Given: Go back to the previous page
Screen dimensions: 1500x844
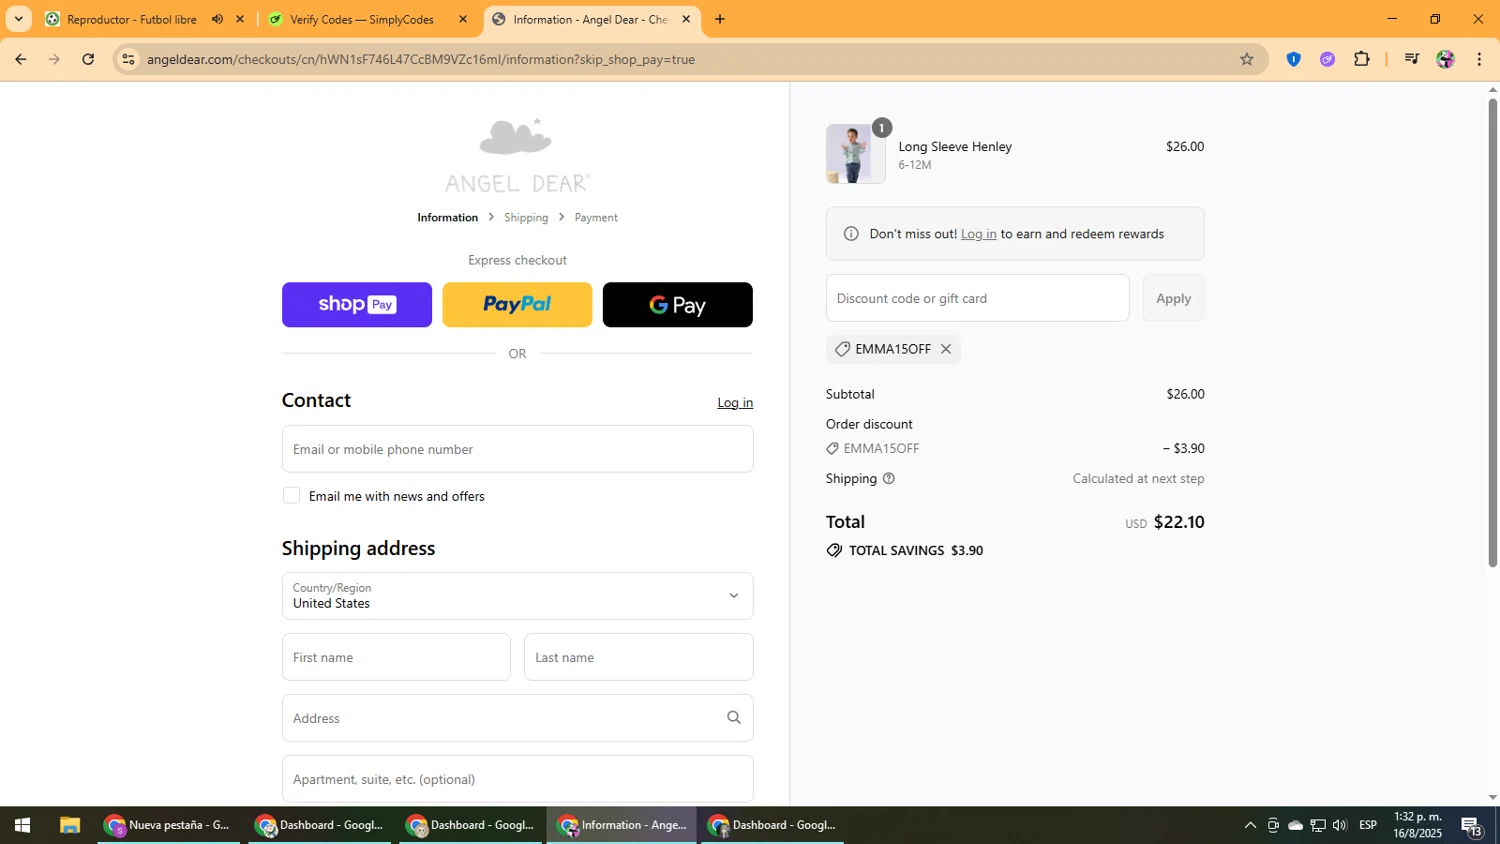Looking at the screenshot, I should 20,59.
